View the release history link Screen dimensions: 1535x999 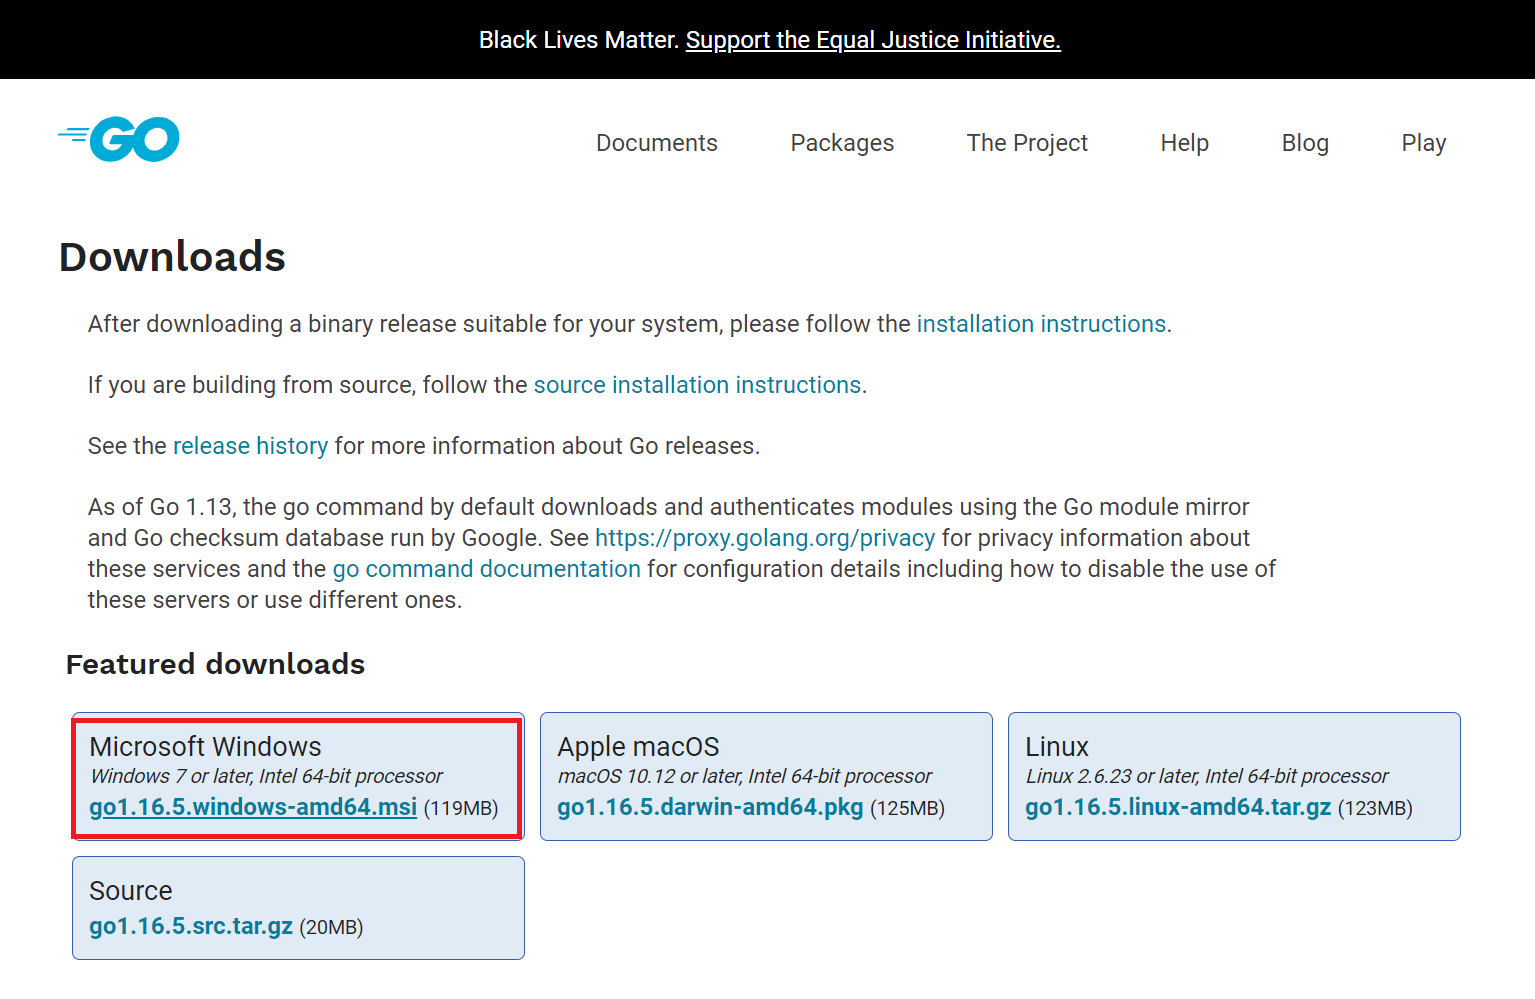[x=250, y=446]
